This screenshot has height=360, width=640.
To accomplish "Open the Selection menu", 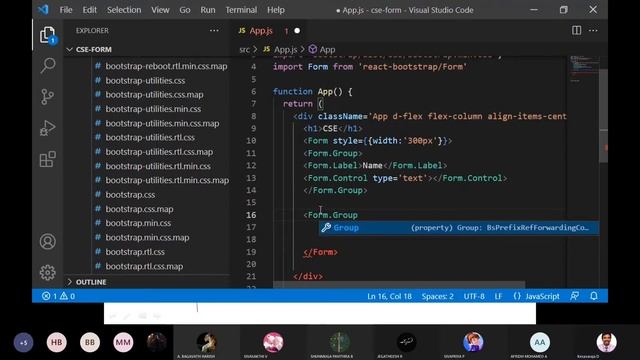I will pos(124,10).
